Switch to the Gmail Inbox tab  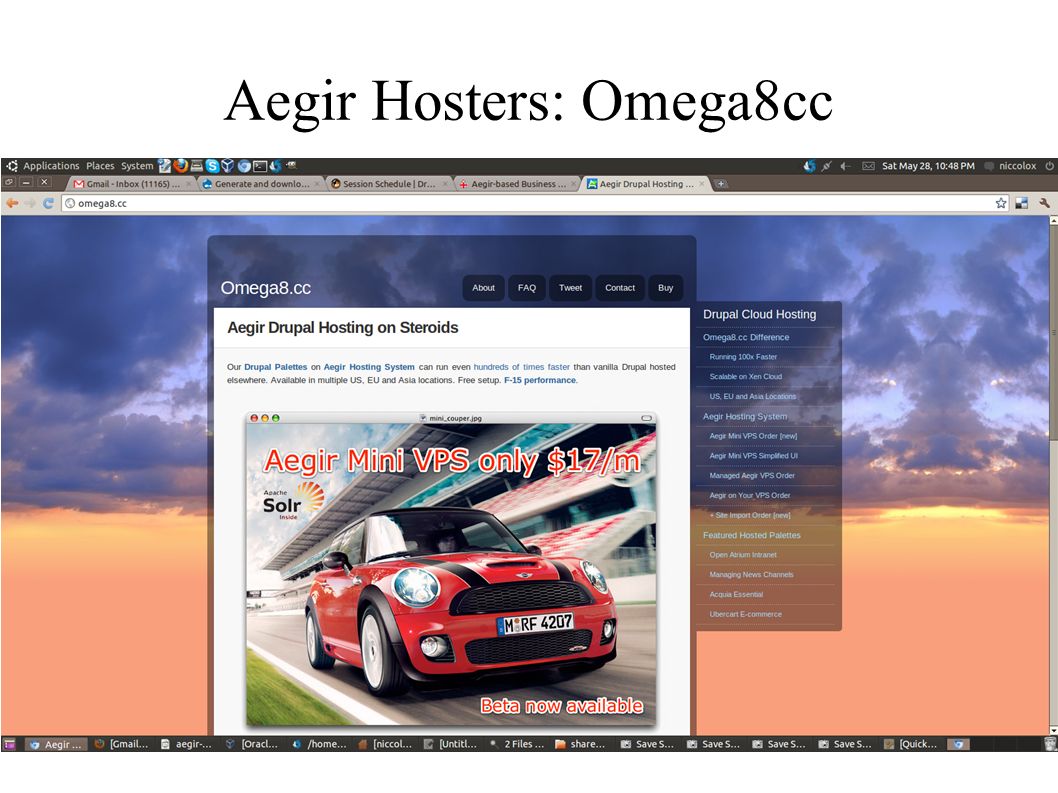[132, 184]
